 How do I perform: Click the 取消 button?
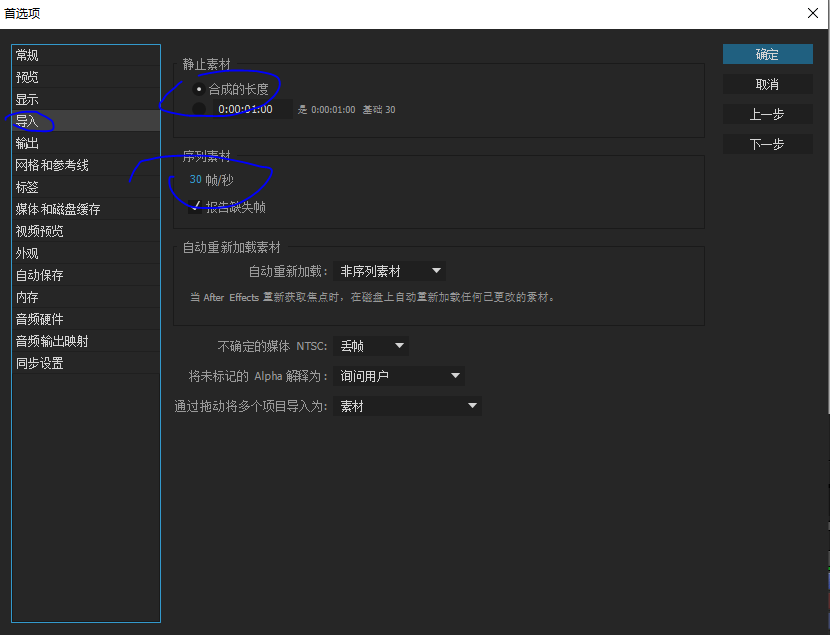pyautogui.click(x=768, y=84)
